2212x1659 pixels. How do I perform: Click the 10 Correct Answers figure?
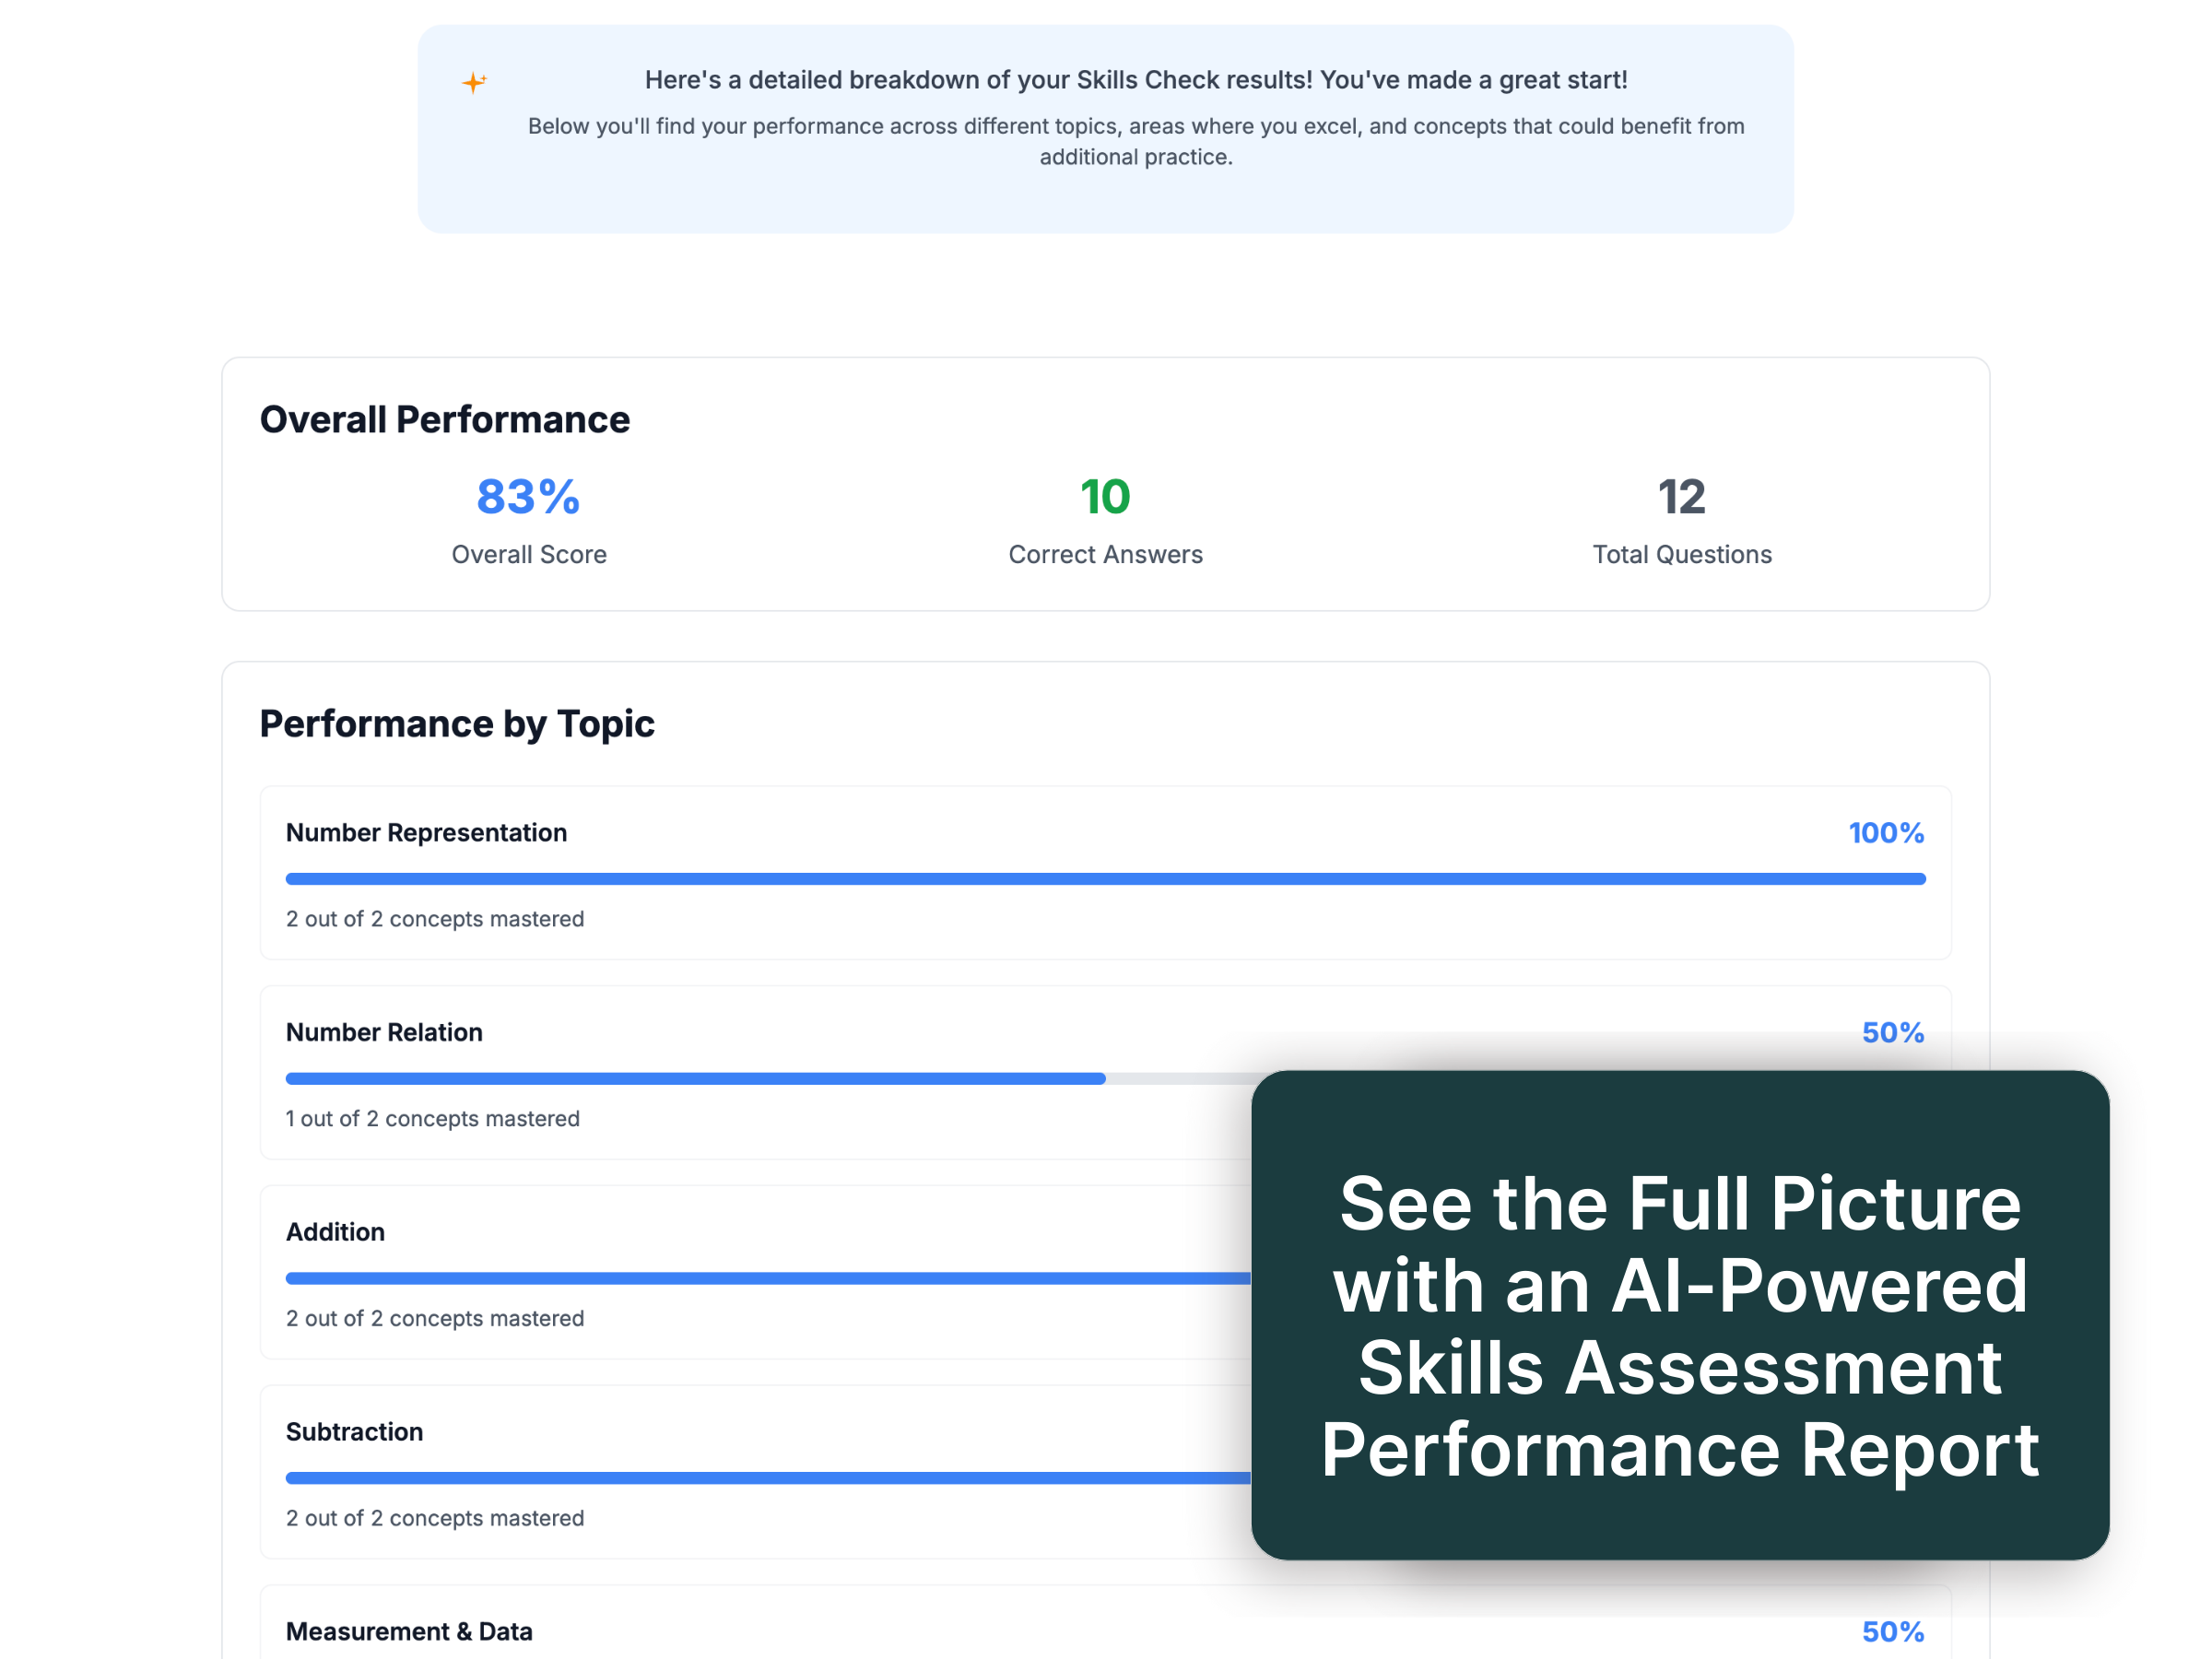[x=1105, y=497]
